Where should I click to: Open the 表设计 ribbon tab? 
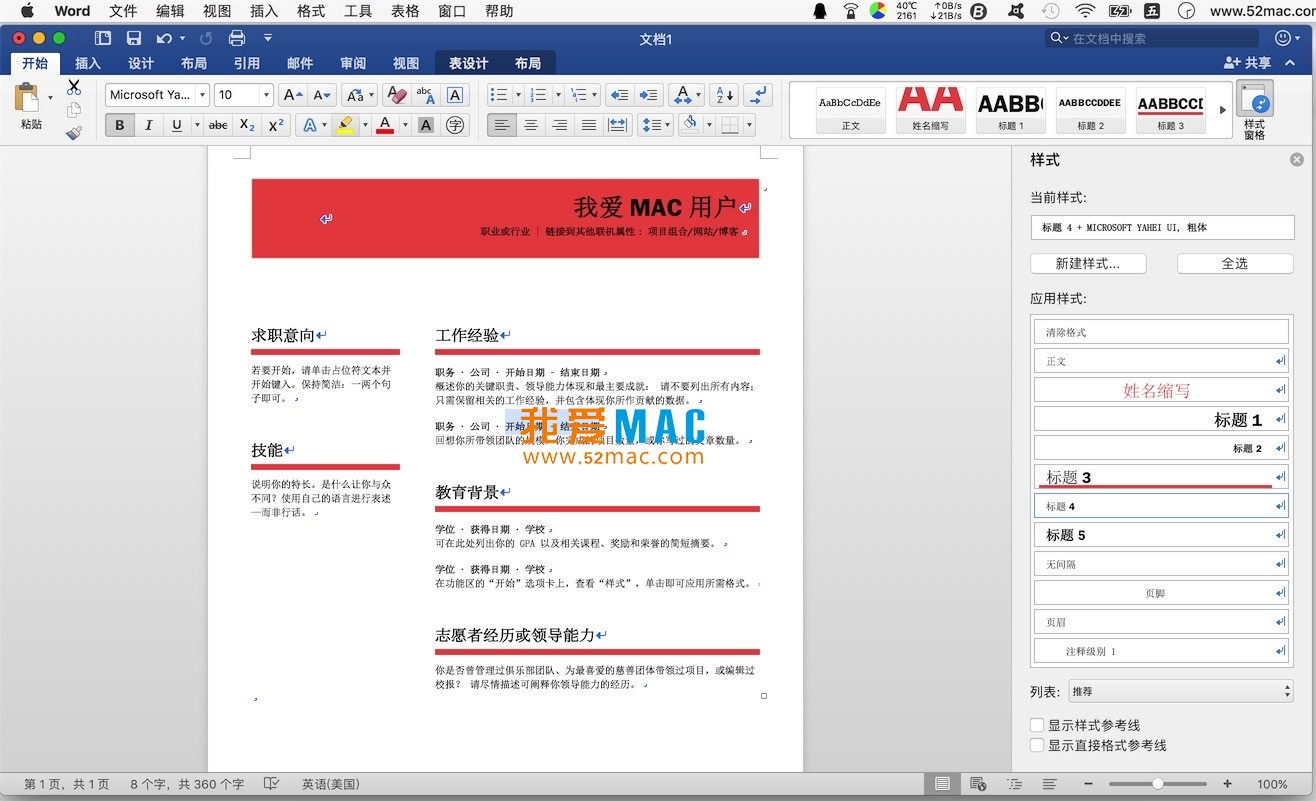(468, 63)
